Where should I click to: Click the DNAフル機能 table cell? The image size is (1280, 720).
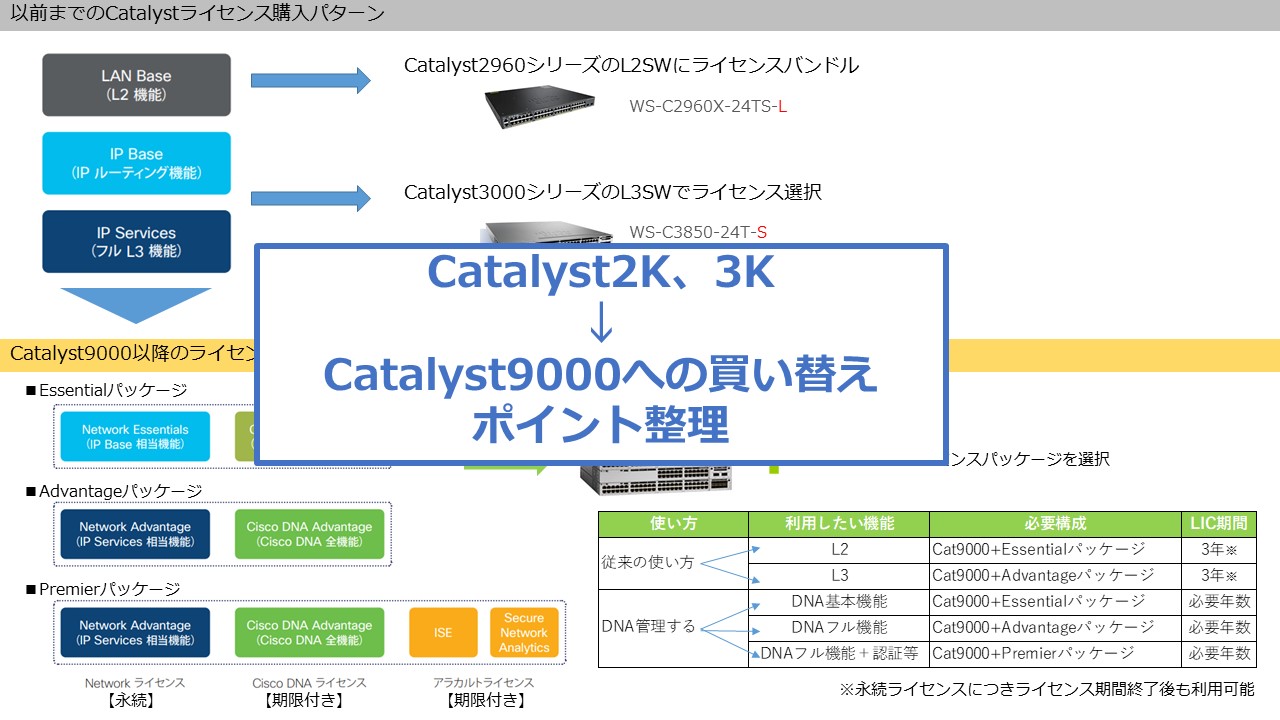(839, 628)
